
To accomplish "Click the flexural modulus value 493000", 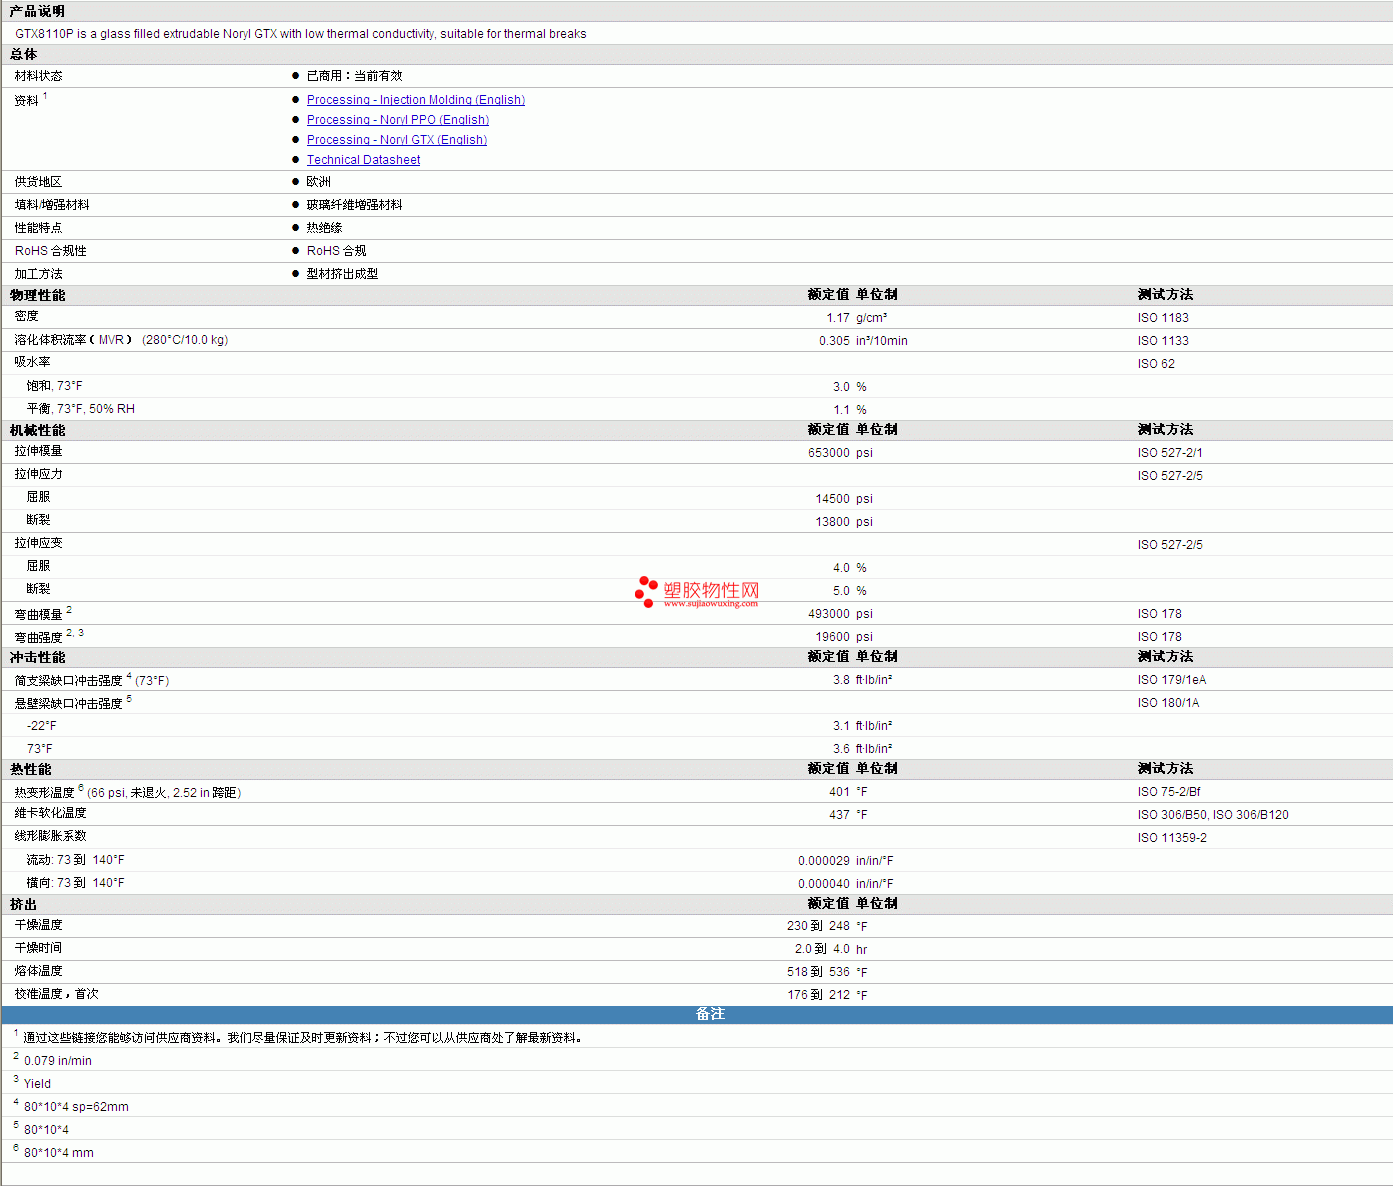I will (829, 614).
